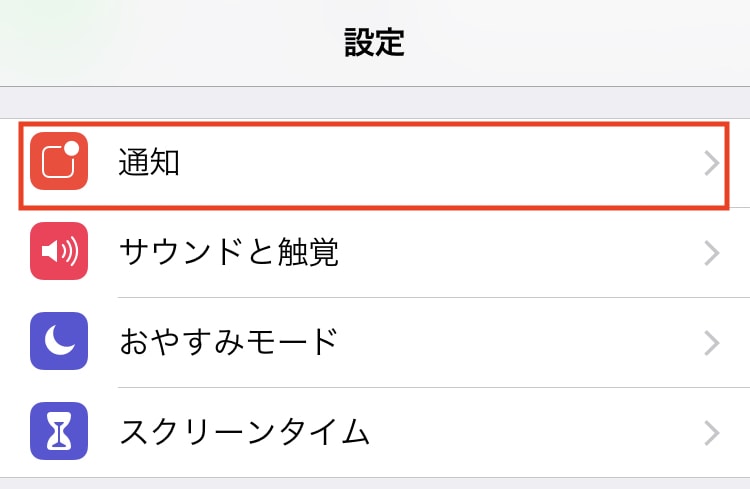The height and width of the screenshot is (489, 750).
Task: Click the chevron on the スクリーンタイム row
Action: pyautogui.click(x=712, y=433)
